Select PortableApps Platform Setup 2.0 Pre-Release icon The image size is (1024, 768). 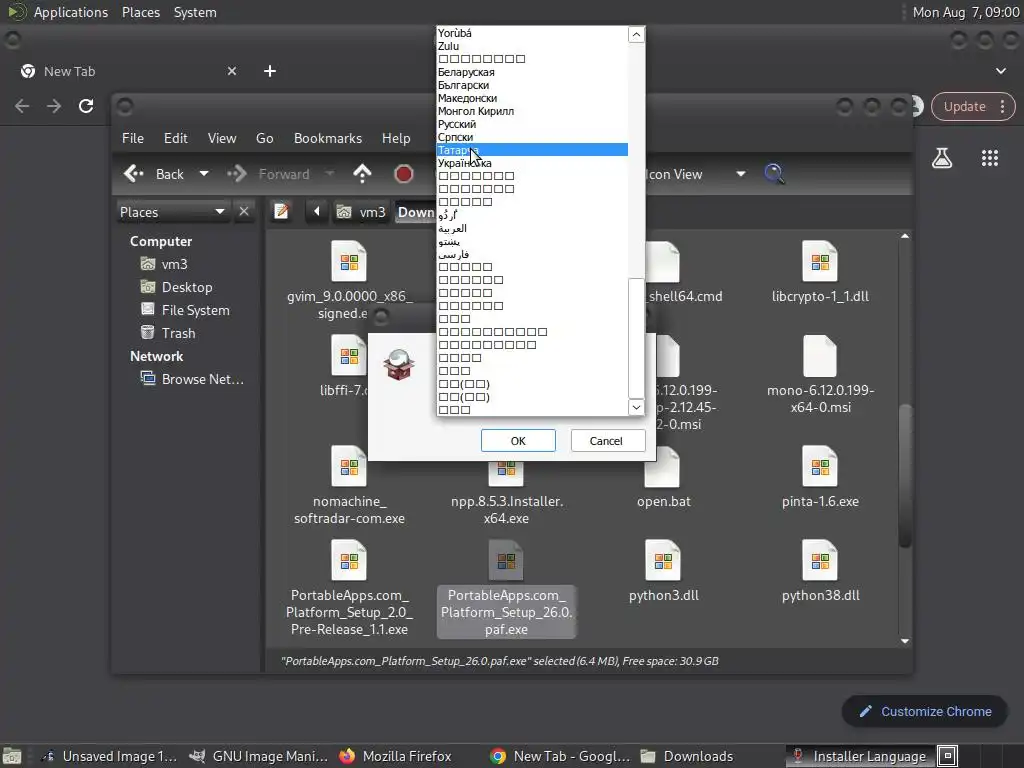349,560
